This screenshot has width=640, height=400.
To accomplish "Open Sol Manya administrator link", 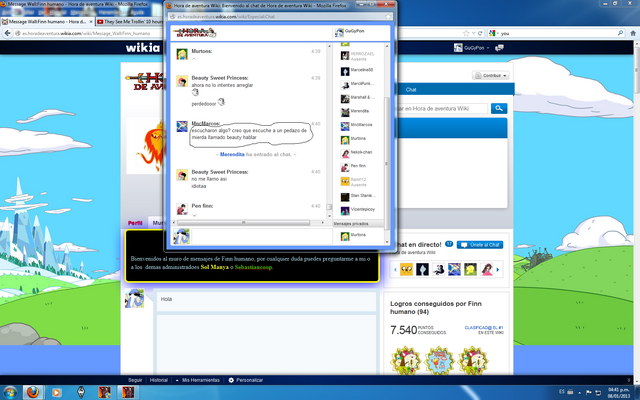I will 214,267.
